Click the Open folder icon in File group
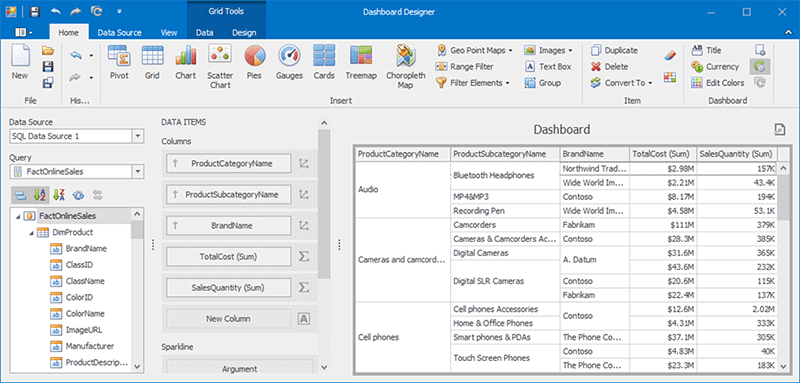The width and height of the screenshot is (800, 383). point(48,50)
